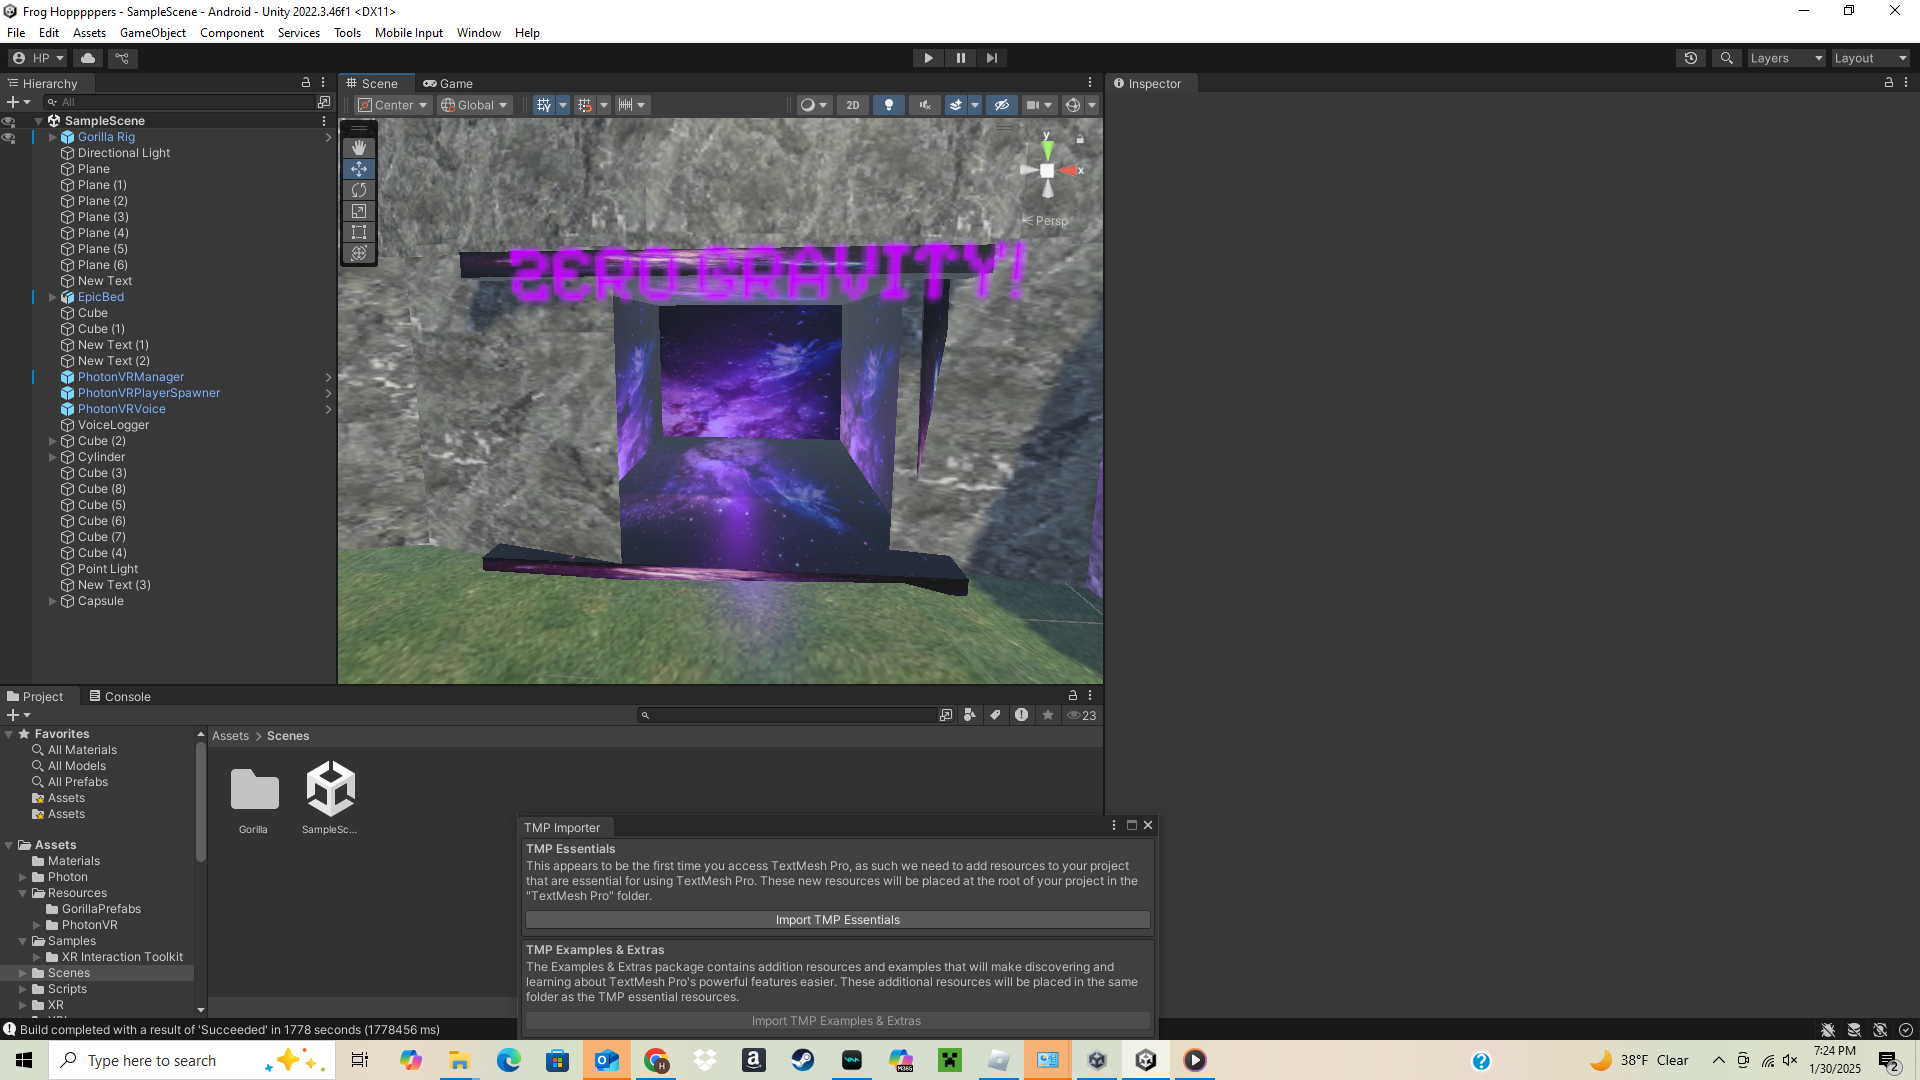
Task: Toggle visibility for SampleScene
Action: pos(9,121)
